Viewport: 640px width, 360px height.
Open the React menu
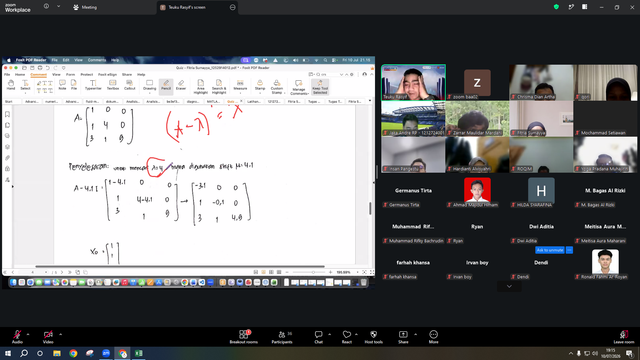tap(347, 337)
